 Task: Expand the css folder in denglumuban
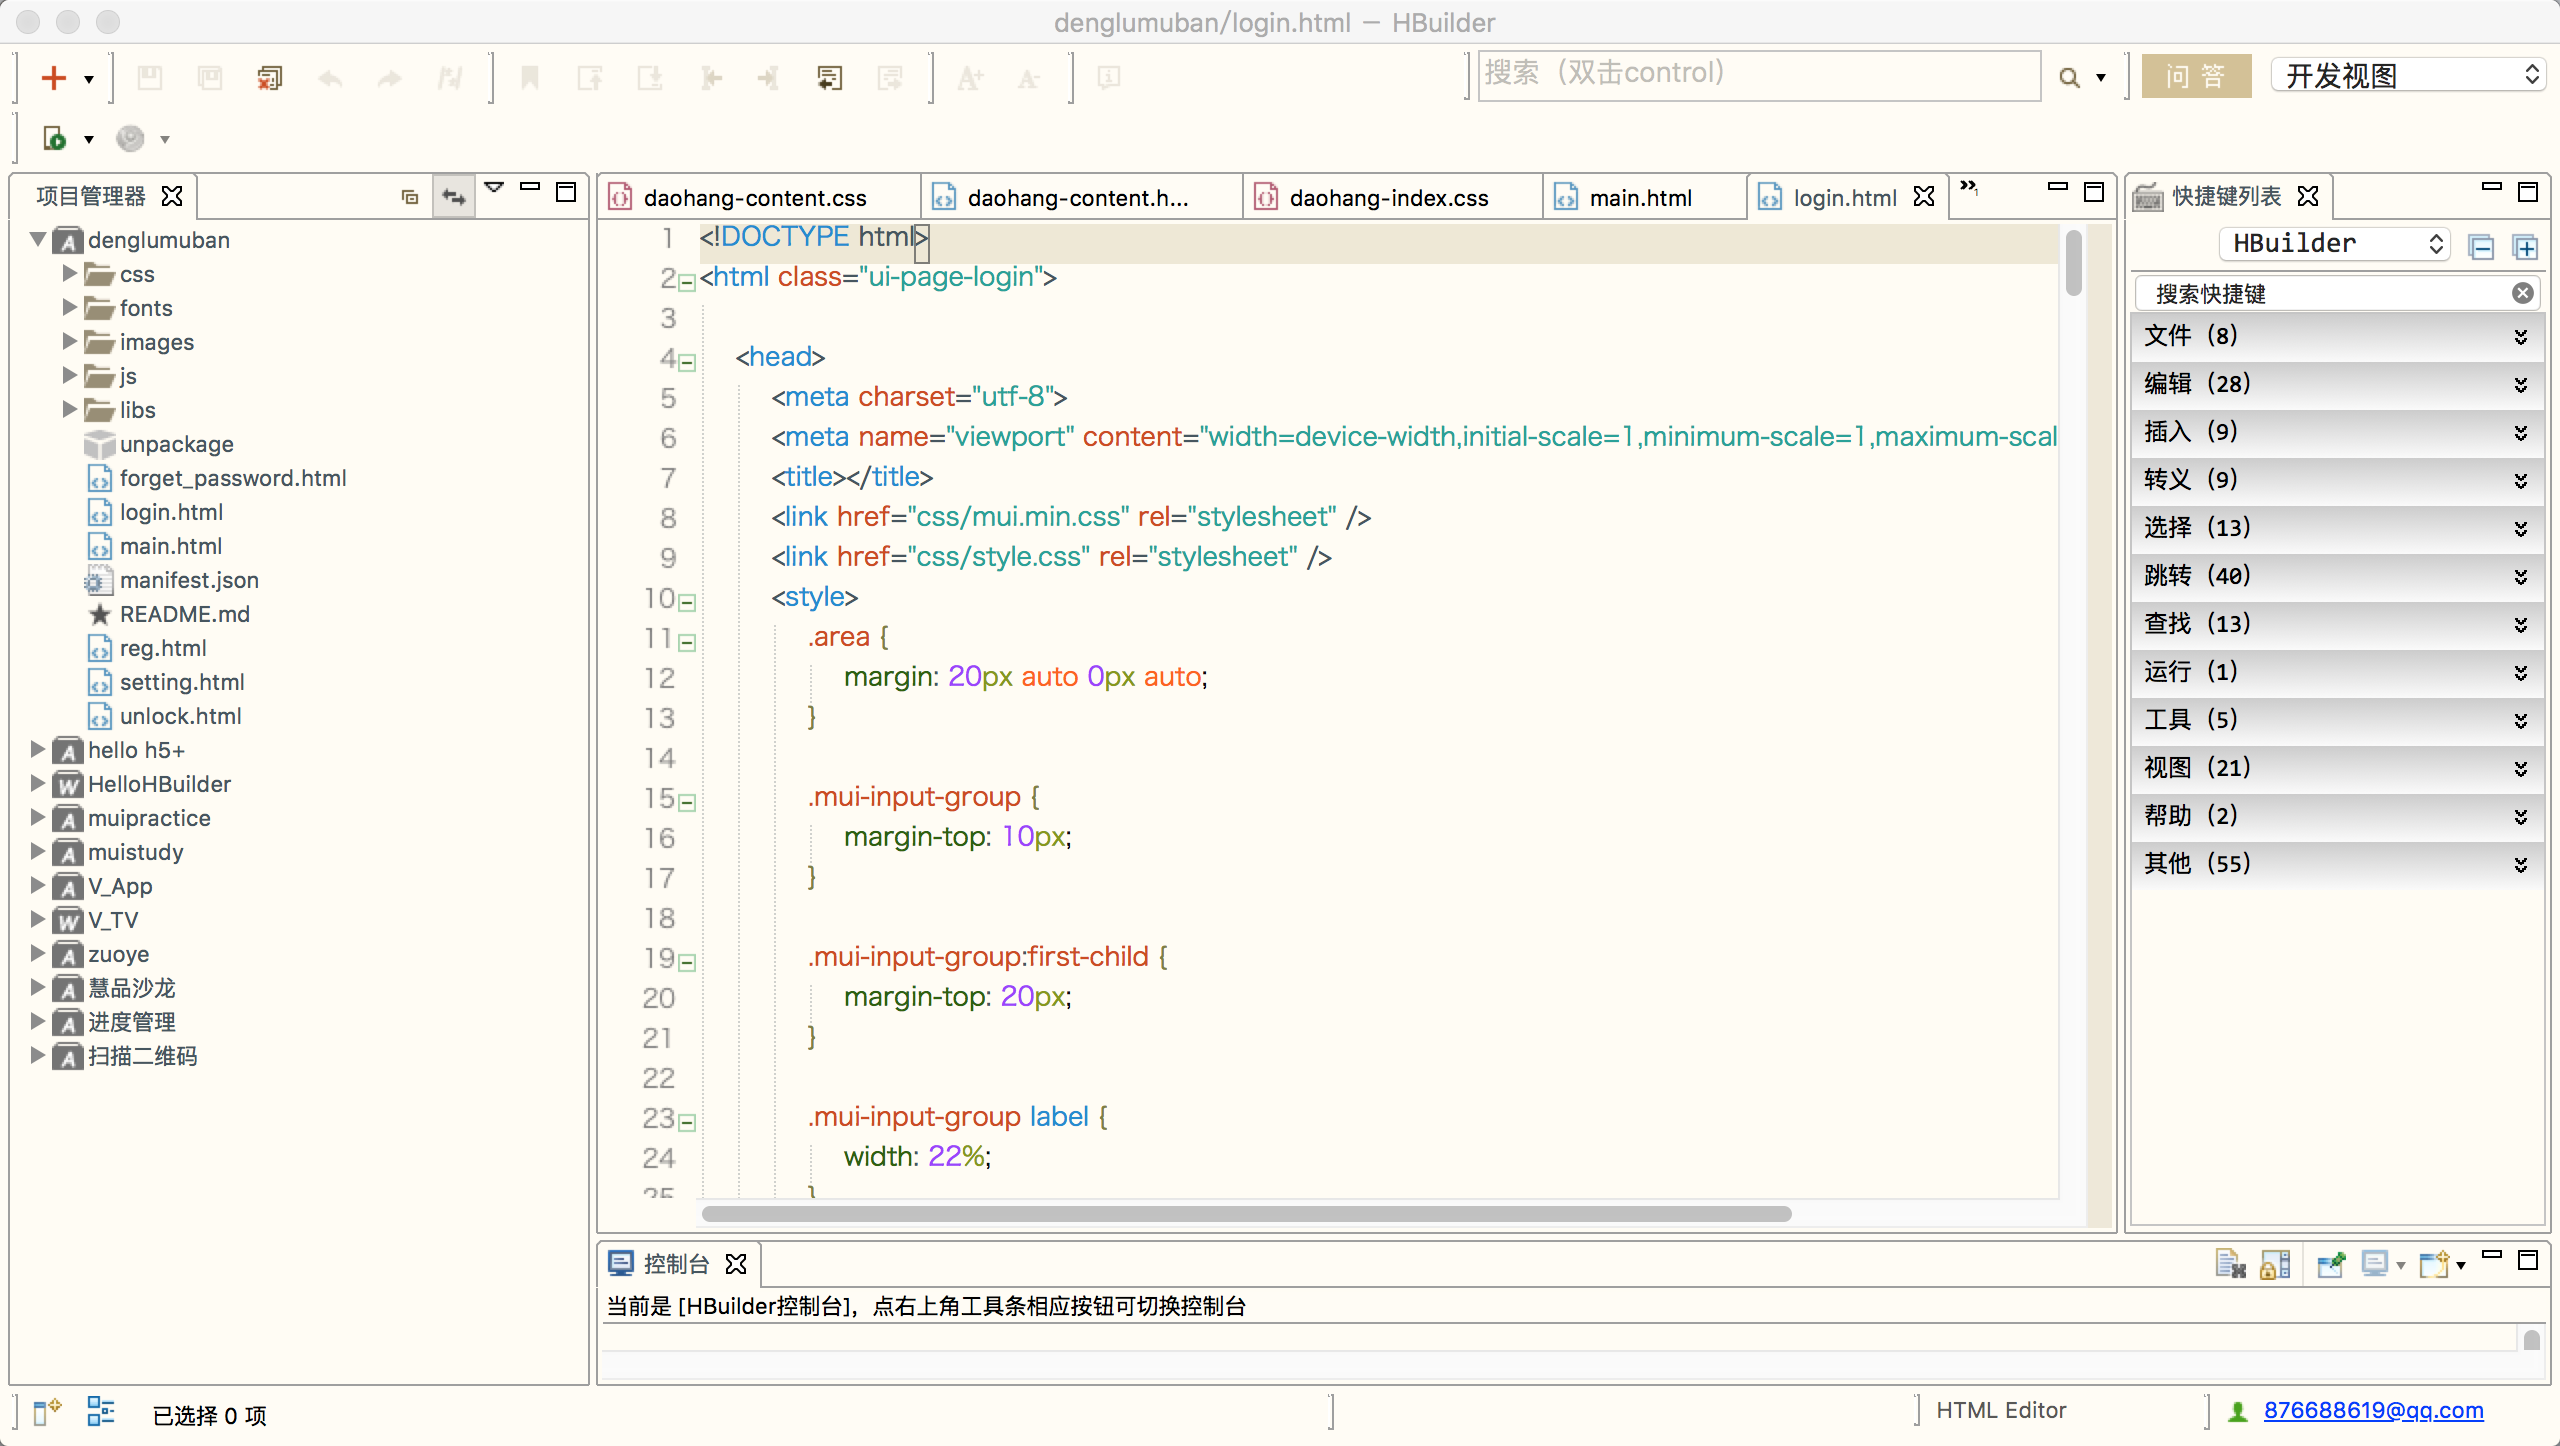[70, 273]
